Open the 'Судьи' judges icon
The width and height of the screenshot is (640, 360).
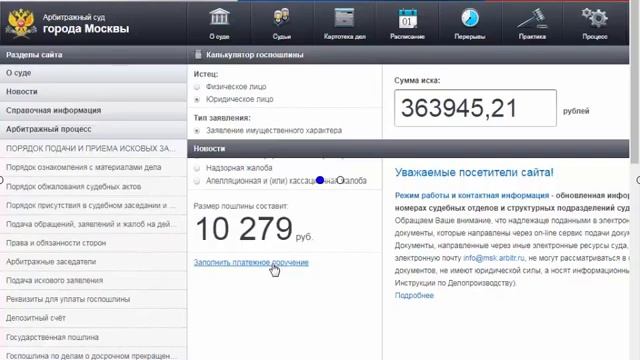click(x=282, y=17)
